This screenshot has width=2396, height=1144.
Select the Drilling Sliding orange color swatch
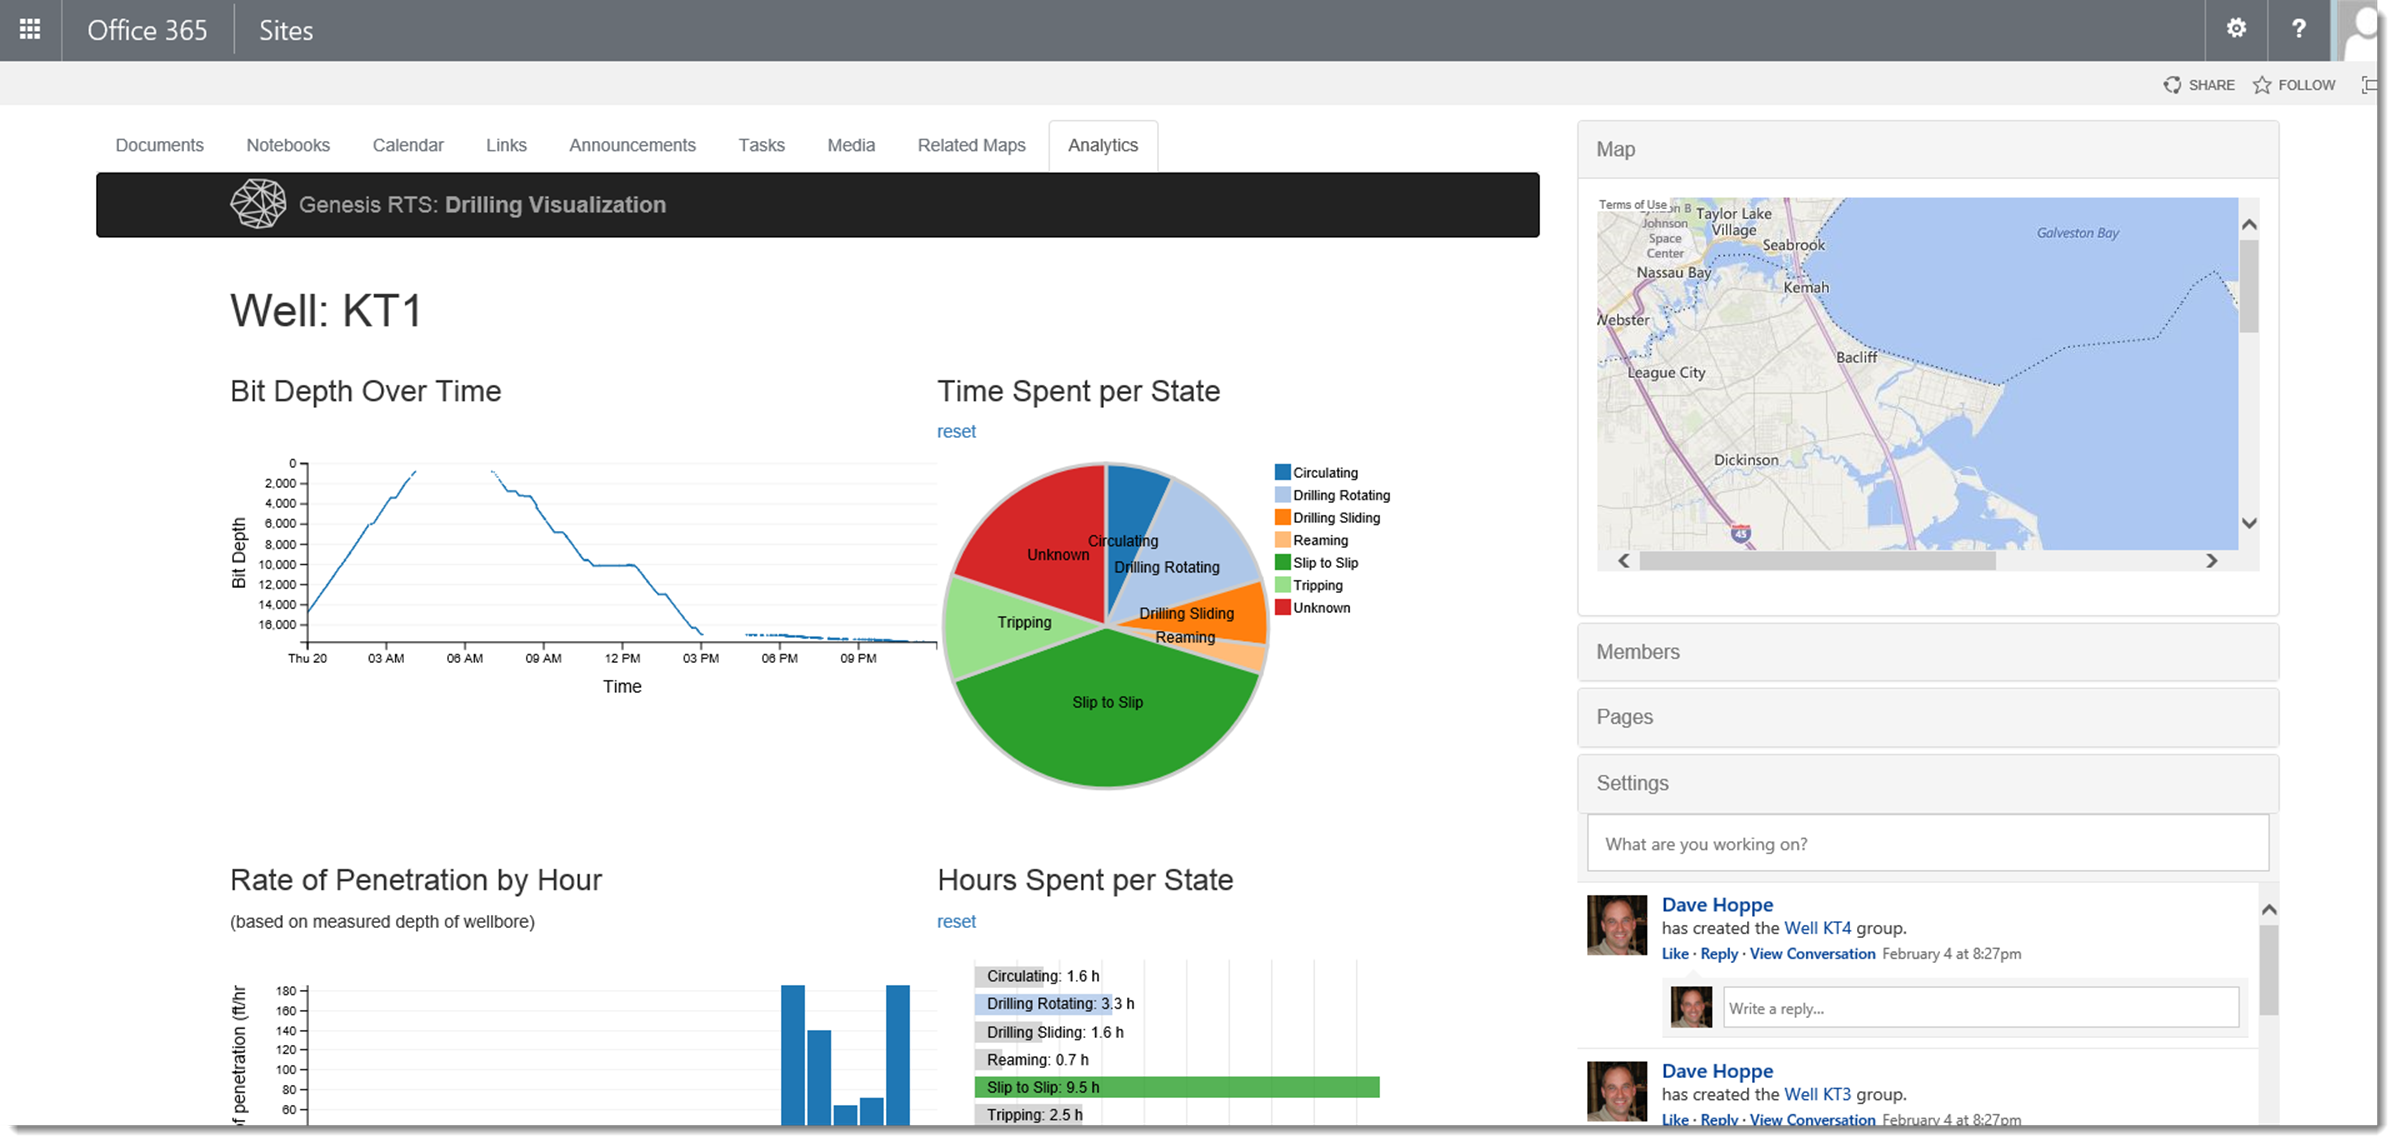pos(1282,518)
